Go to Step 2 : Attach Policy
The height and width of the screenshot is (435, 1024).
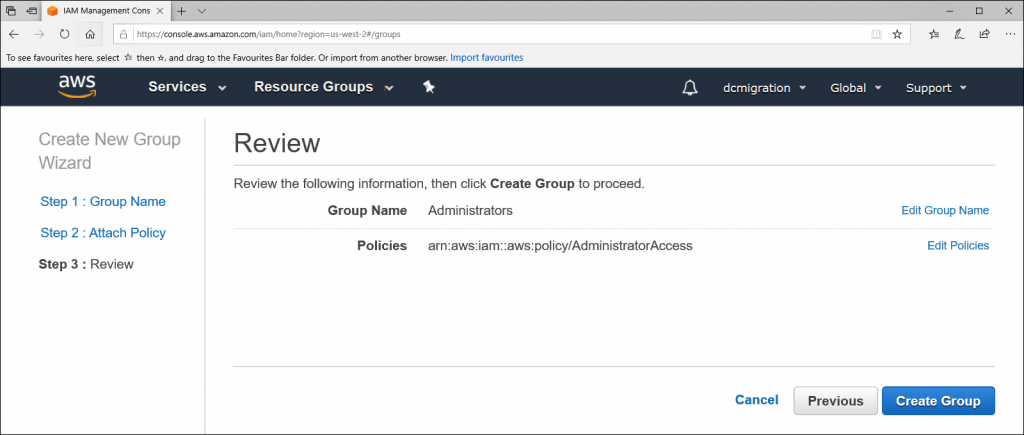pyautogui.click(x=103, y=233)
